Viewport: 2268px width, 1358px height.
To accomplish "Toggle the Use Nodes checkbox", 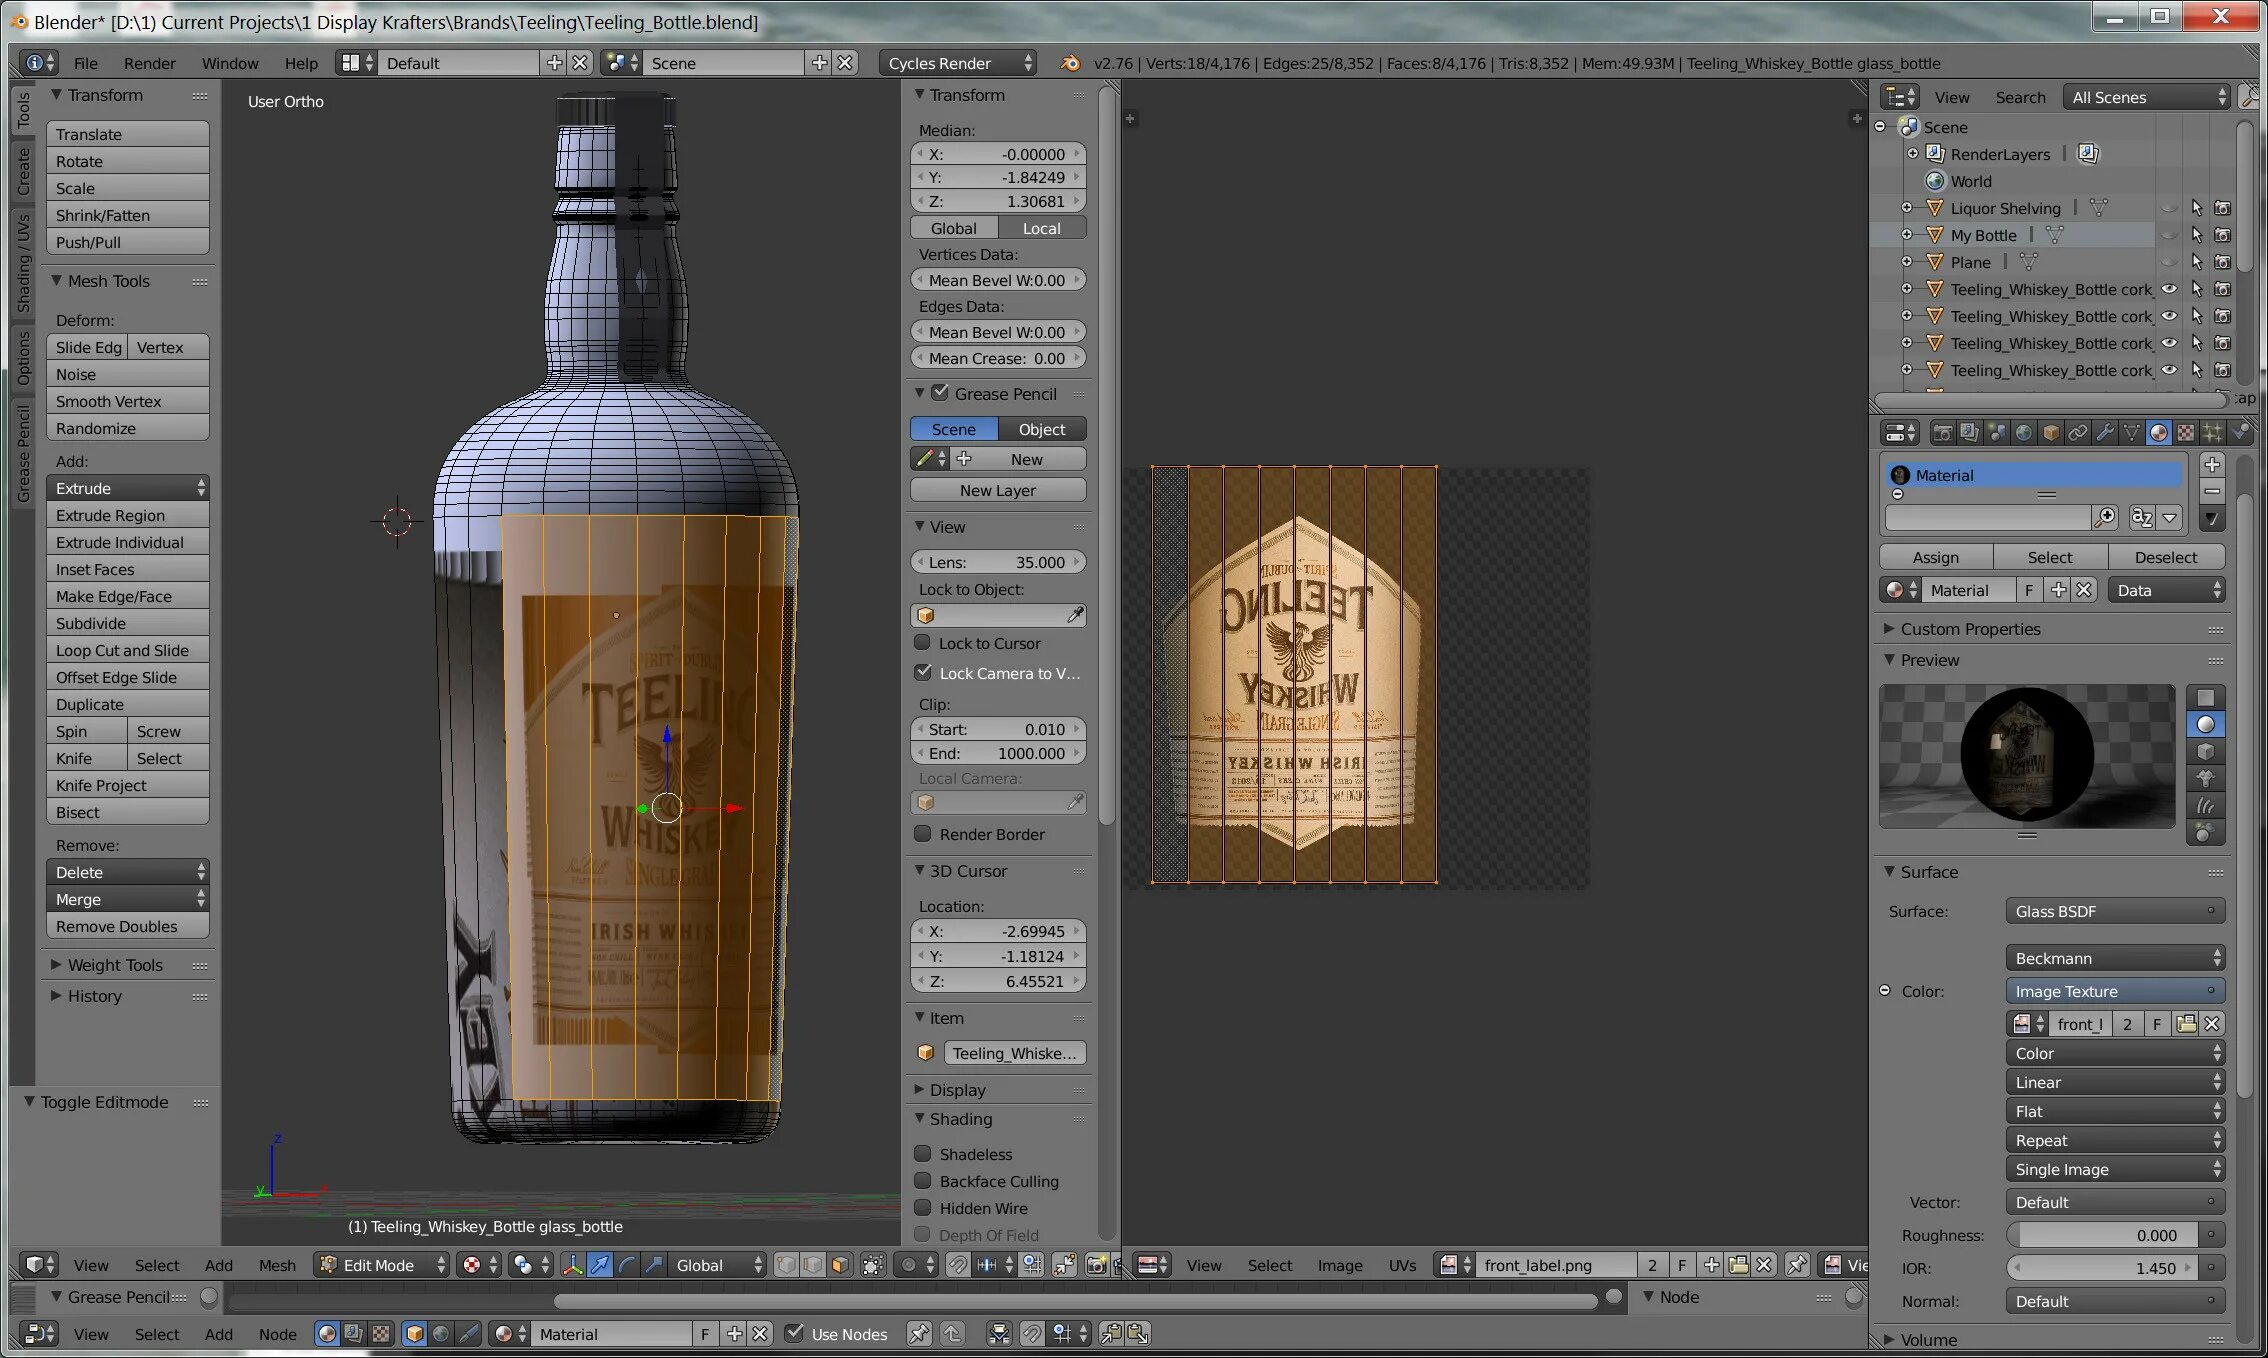I will [x=794, y=1333].
